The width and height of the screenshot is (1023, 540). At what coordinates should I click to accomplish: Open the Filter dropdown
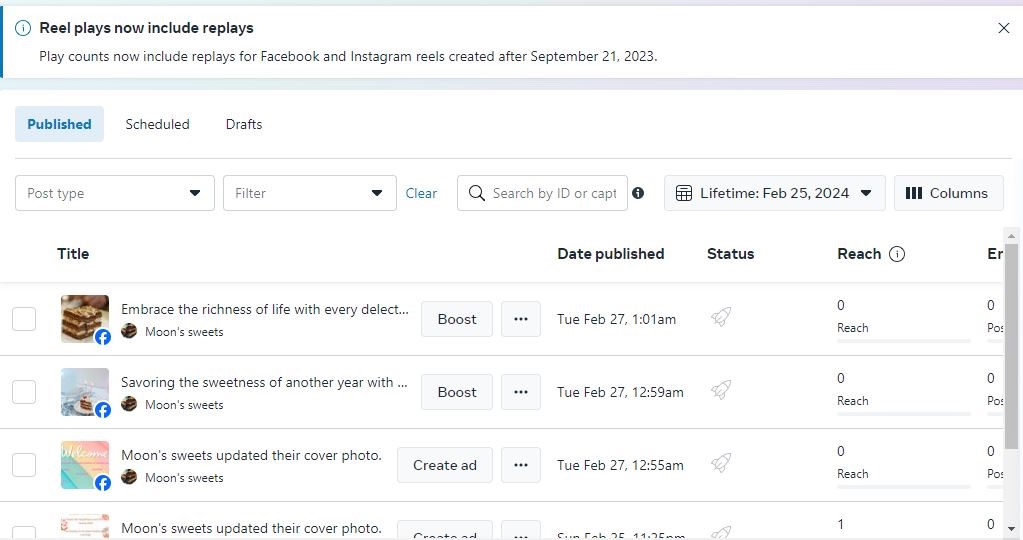[309, 193]
